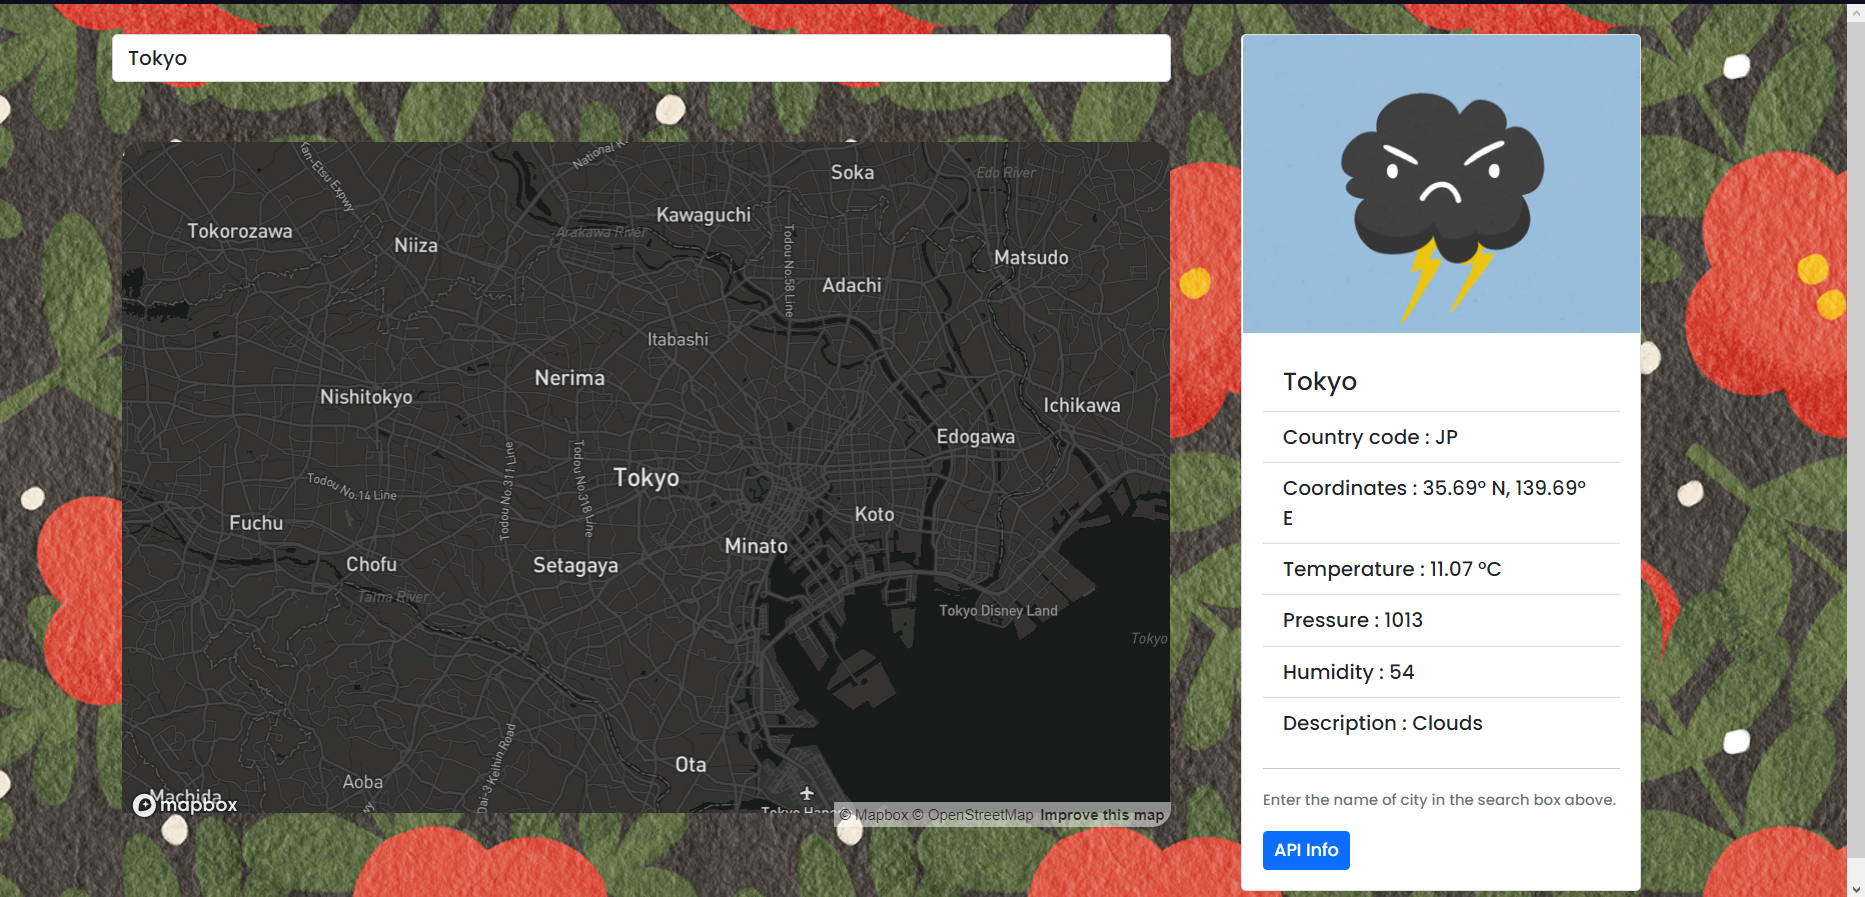Open the API Info button
This screenshot has width=1865, height=897.
pyautogui.click(x=1306, y=850)
